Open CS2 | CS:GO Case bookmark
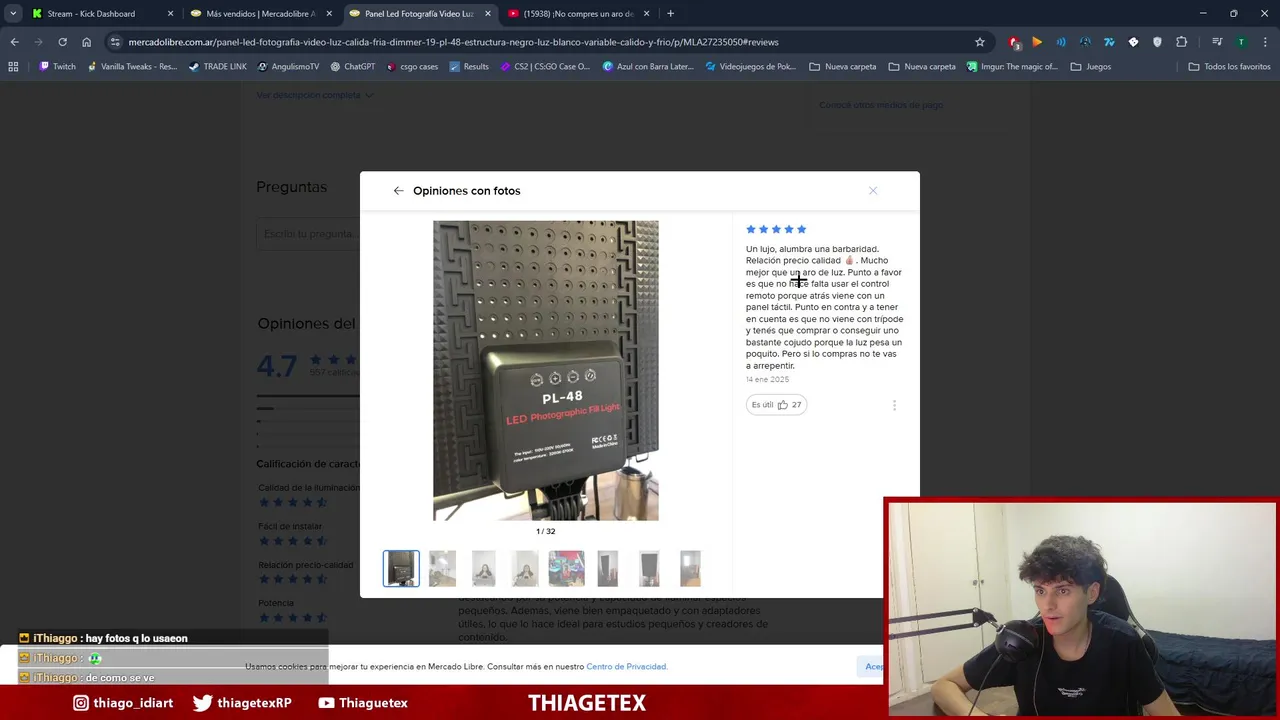This screenshot has height=720, width=1280. coord(544,67)
